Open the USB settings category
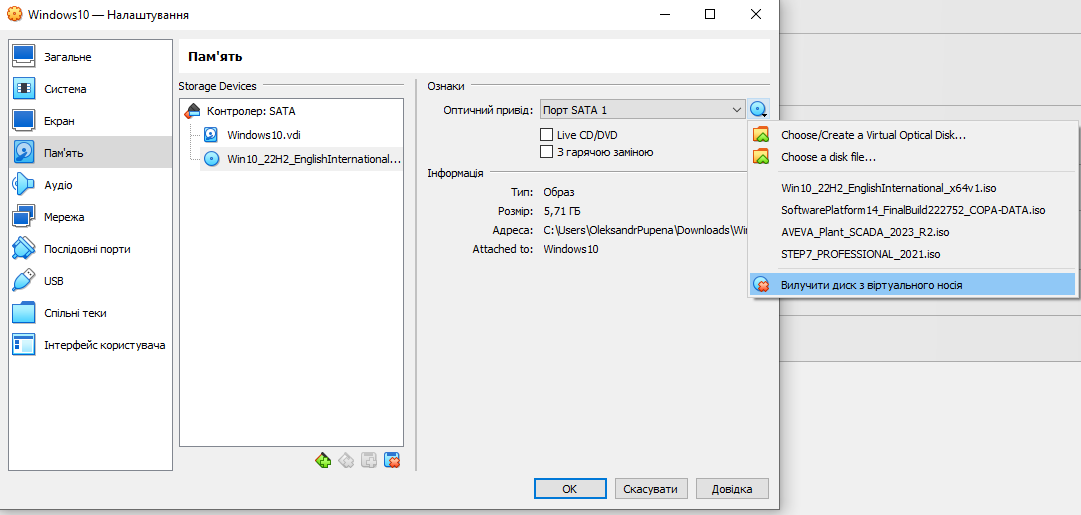 pyautogui.click(x=90, y=281)
